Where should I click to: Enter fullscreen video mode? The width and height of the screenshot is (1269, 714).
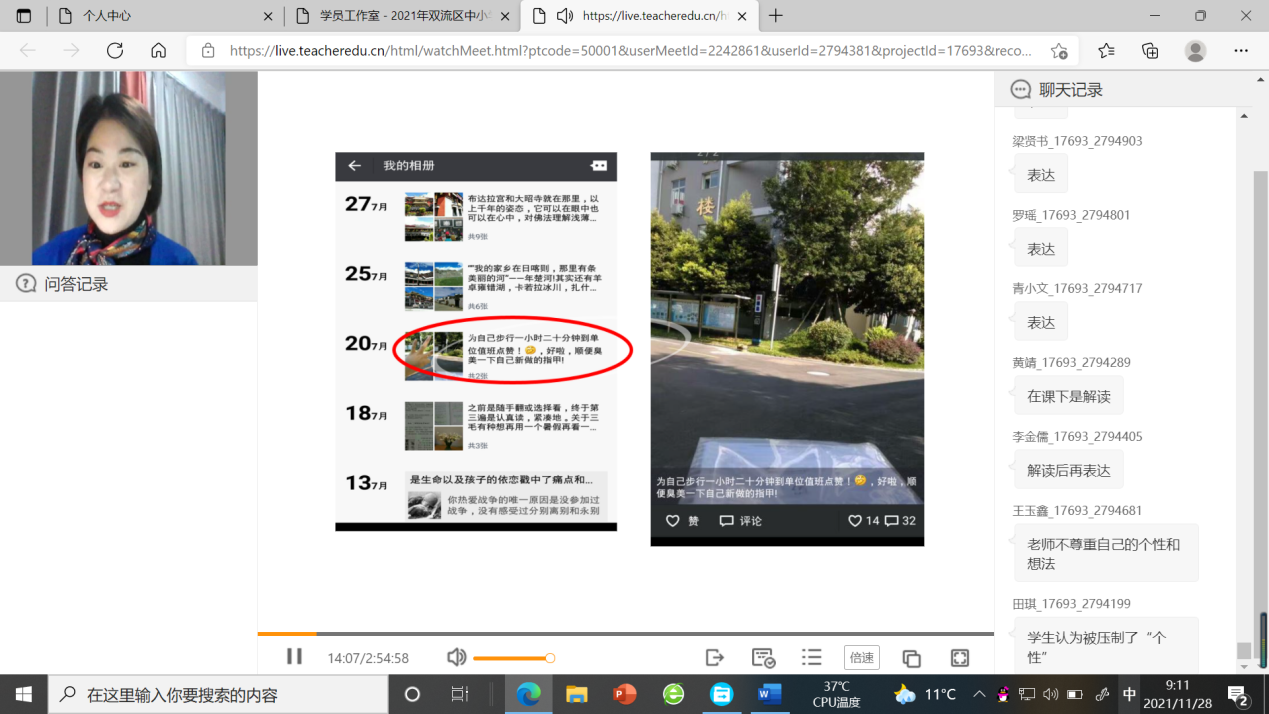[960, 657]
